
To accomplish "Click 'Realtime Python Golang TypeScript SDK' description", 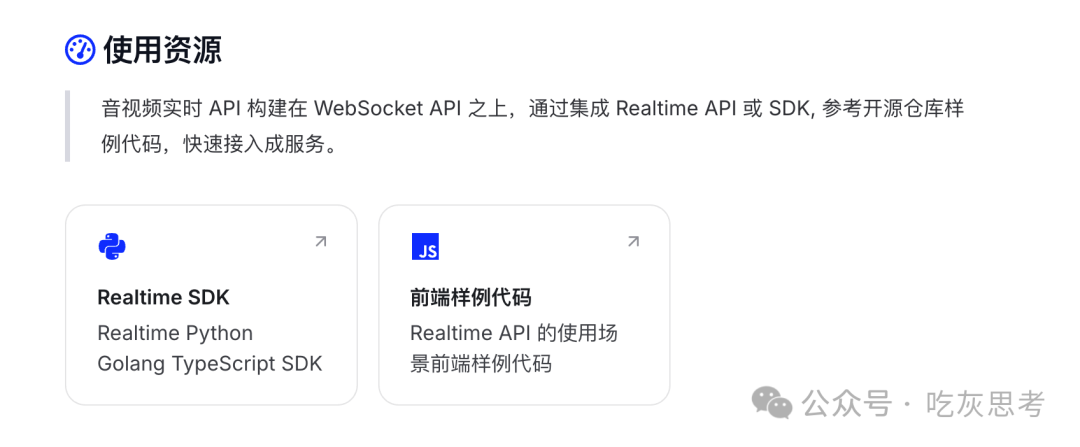I will [x=210, y=349].
